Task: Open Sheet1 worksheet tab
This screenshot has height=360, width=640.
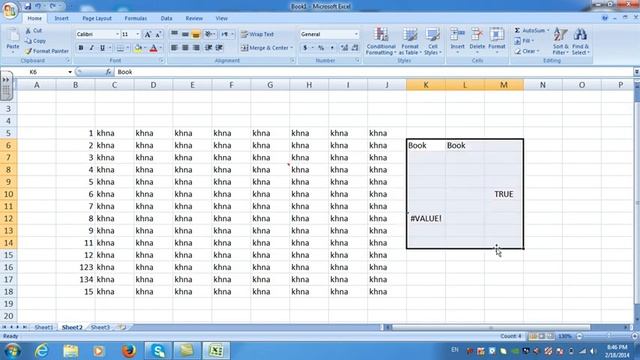Action: point(43,327)
